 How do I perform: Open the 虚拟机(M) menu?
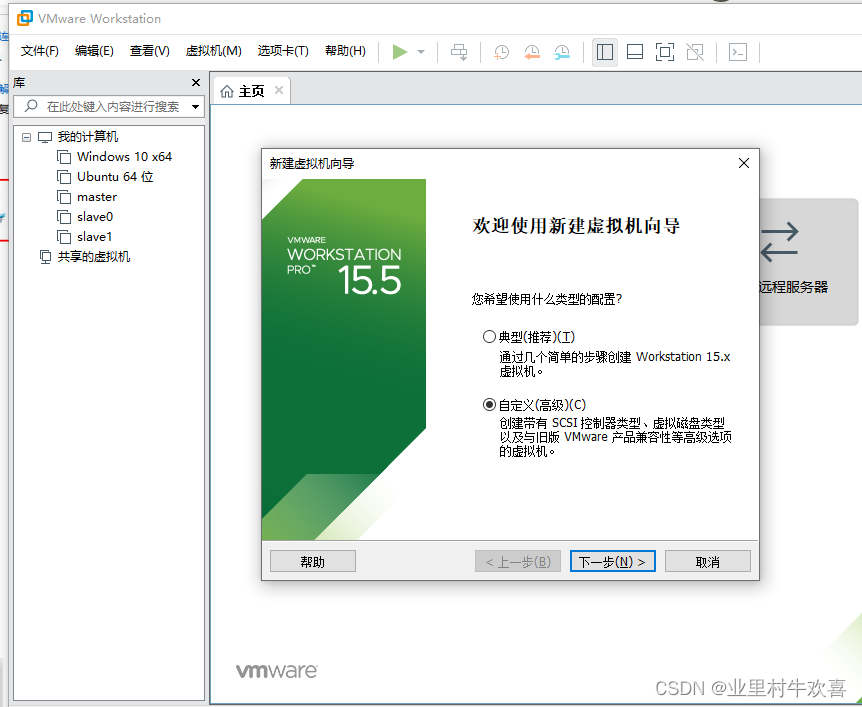[x=213, y=51]
